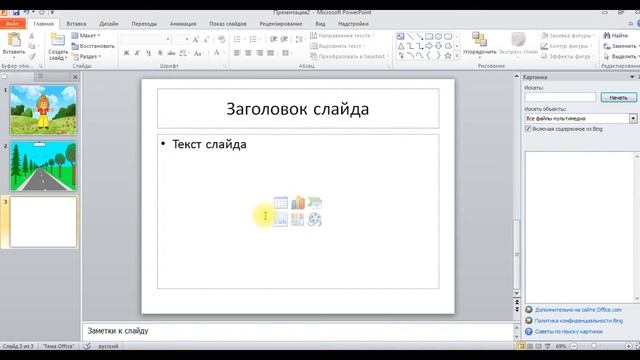Viewport: 640px width, 360px height.
Task: Click Insert Chart icon in slide placeholder
Action: 298,202
